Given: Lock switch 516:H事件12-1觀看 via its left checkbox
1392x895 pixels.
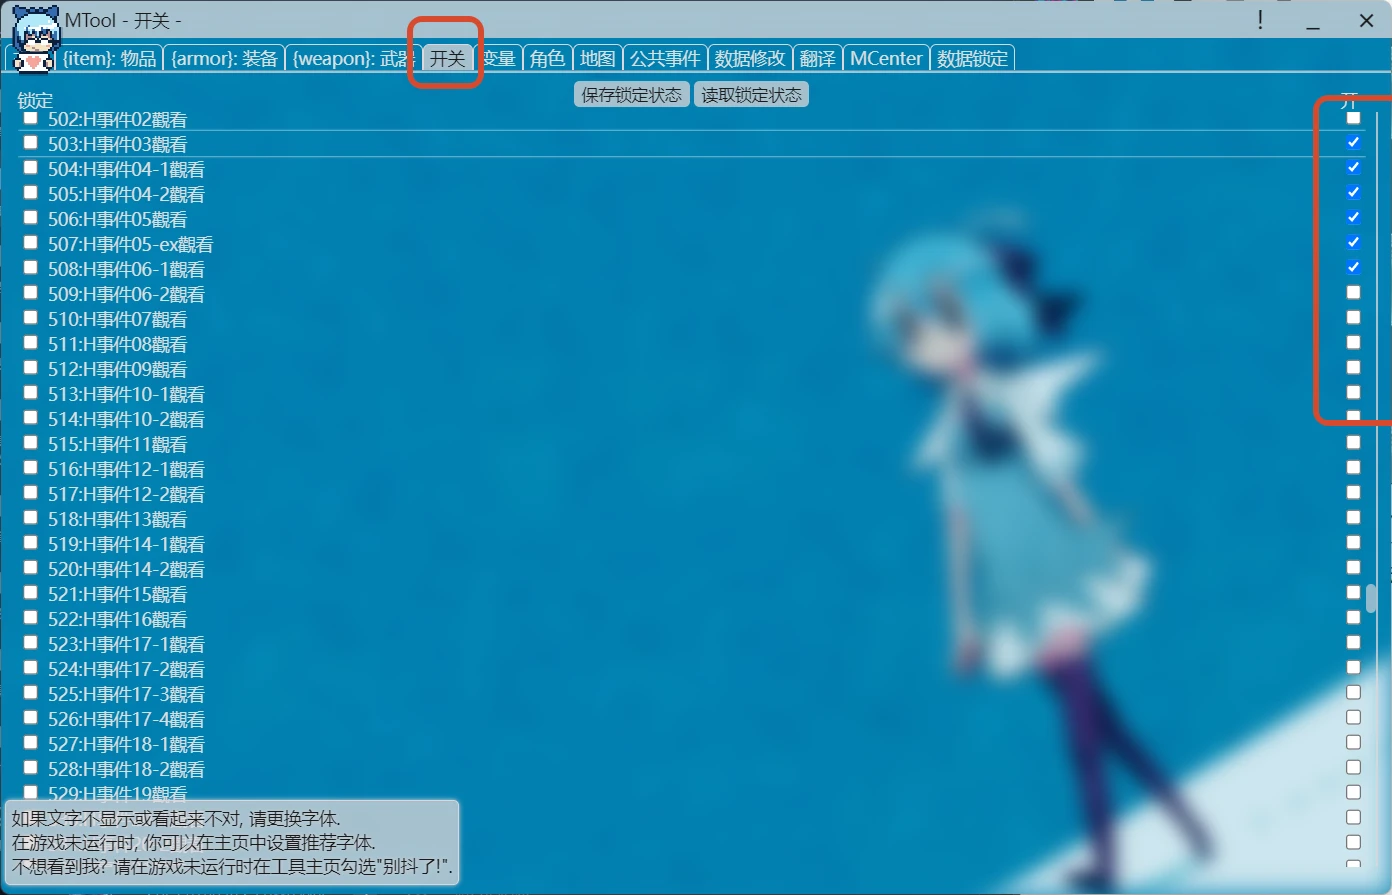Looking at the screenshot, I should tap(31, 468).
